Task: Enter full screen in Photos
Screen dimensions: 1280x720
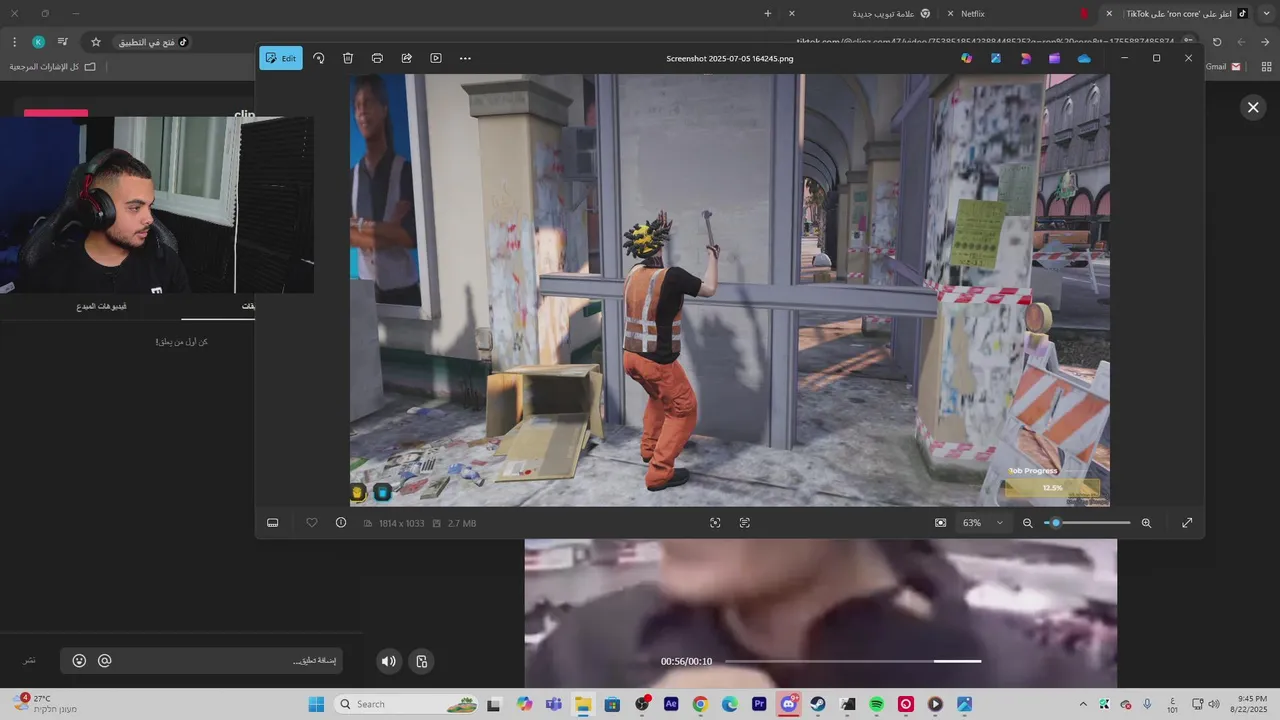Action: tap(1187, 523)
